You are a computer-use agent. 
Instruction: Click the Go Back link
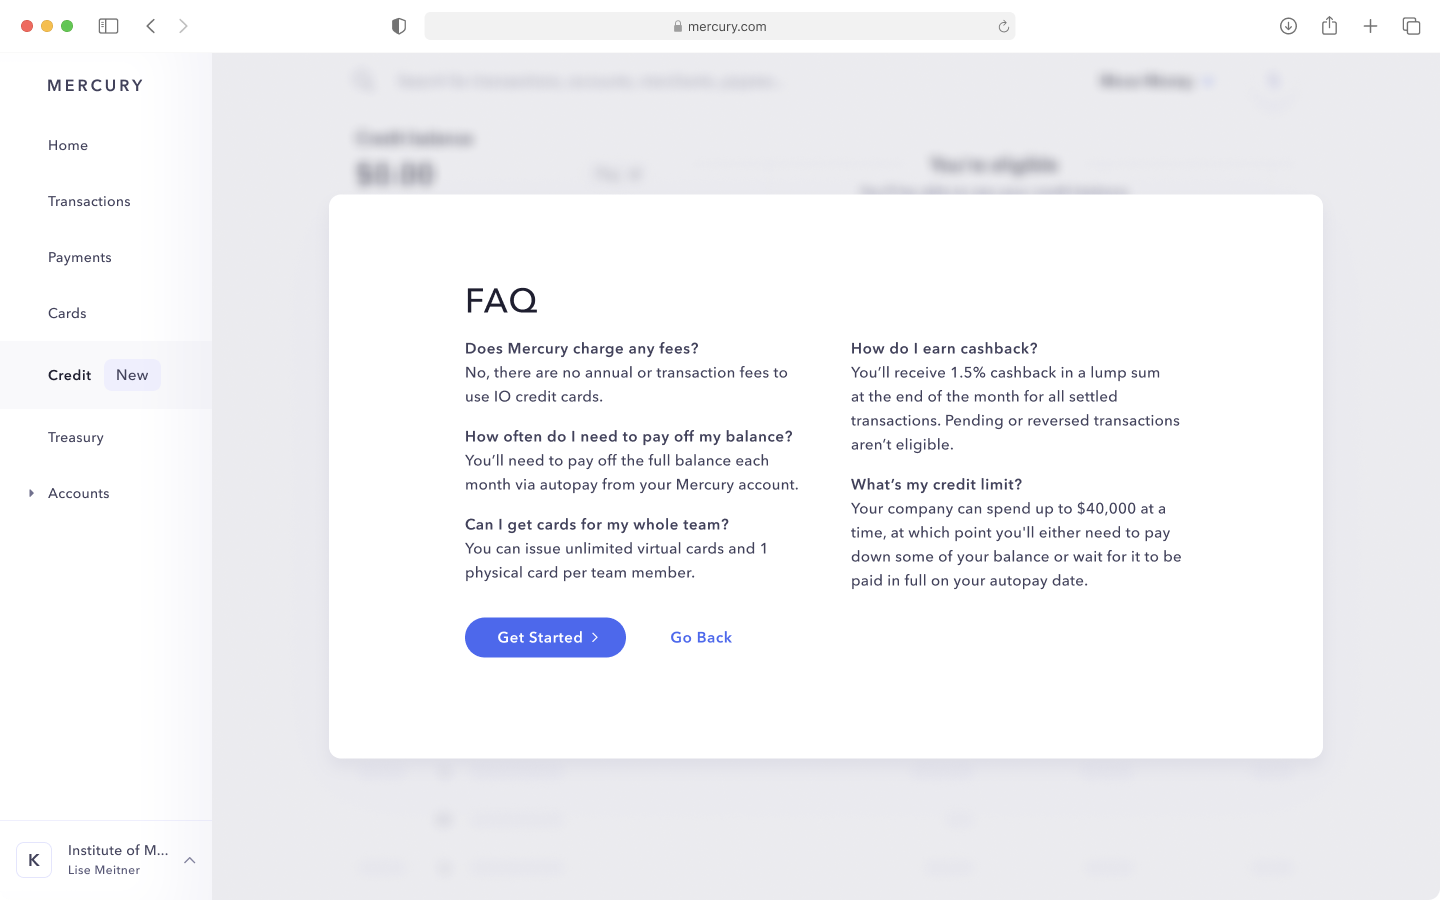[x=701, y=637]
